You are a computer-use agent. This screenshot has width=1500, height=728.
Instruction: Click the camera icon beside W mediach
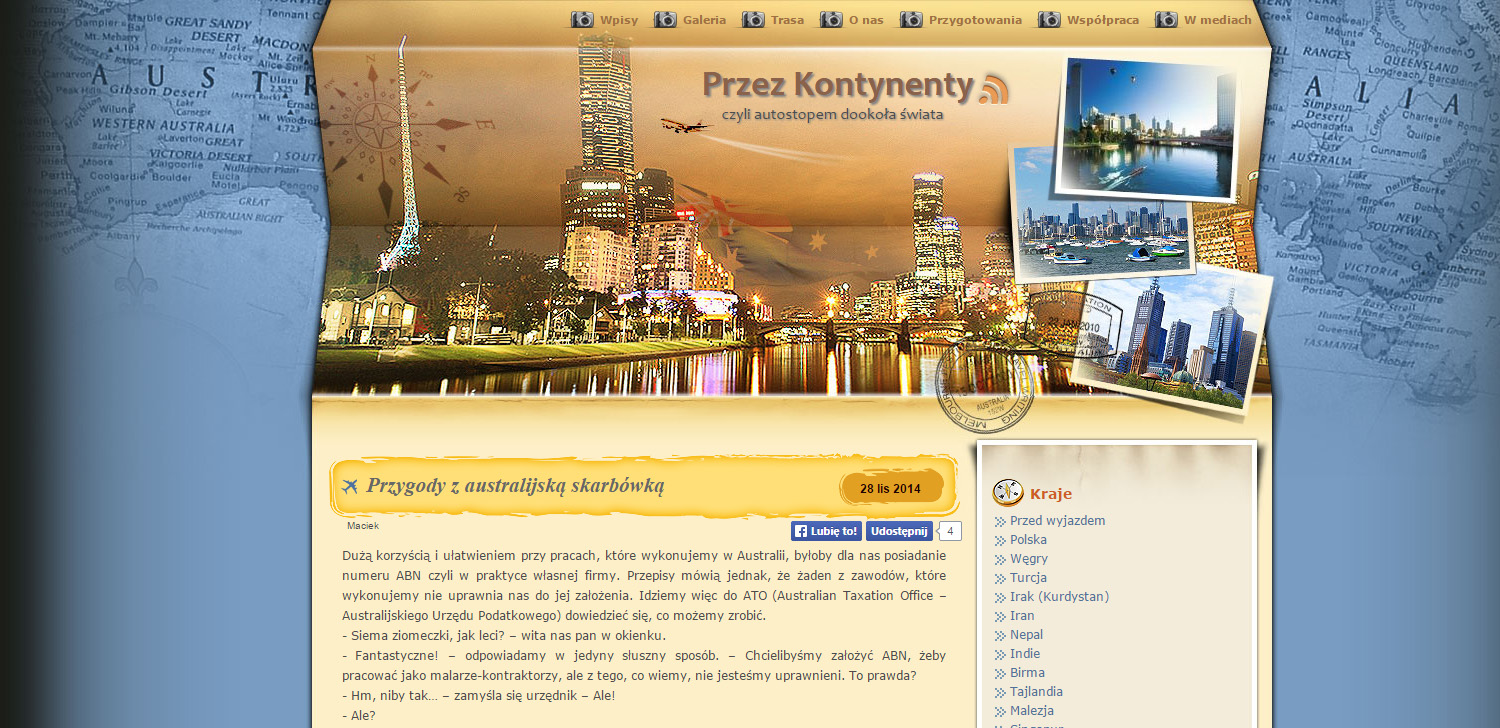coord(1166,19)
